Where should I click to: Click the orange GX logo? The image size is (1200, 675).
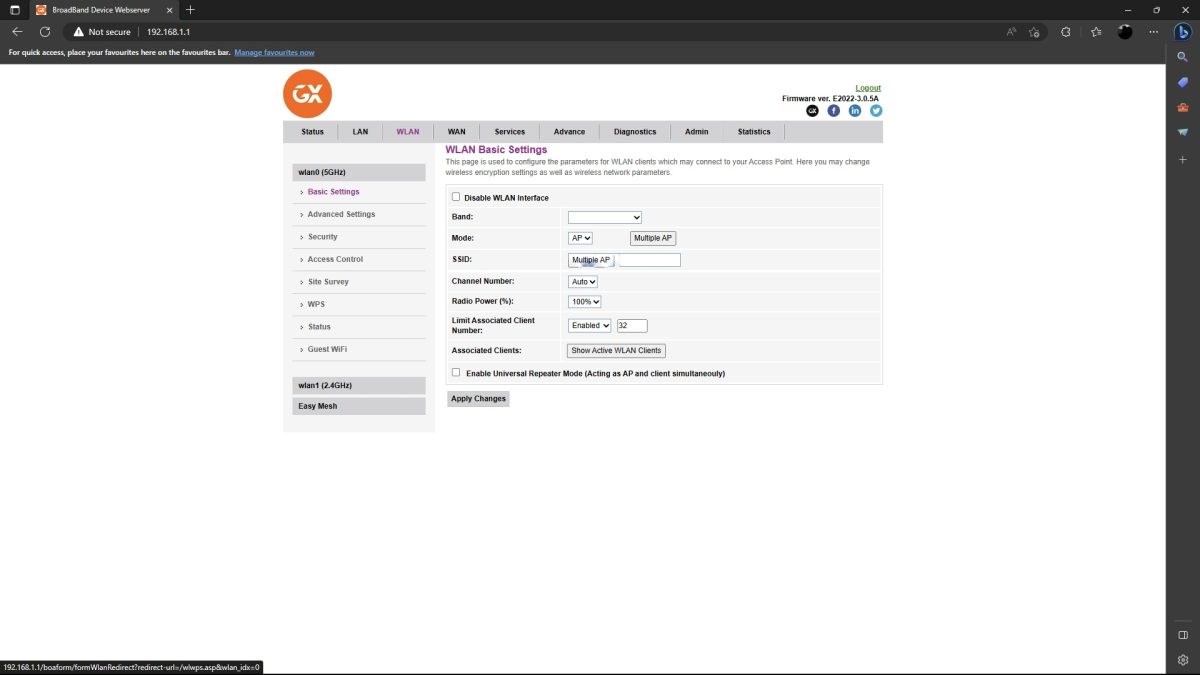pos(307,94)
